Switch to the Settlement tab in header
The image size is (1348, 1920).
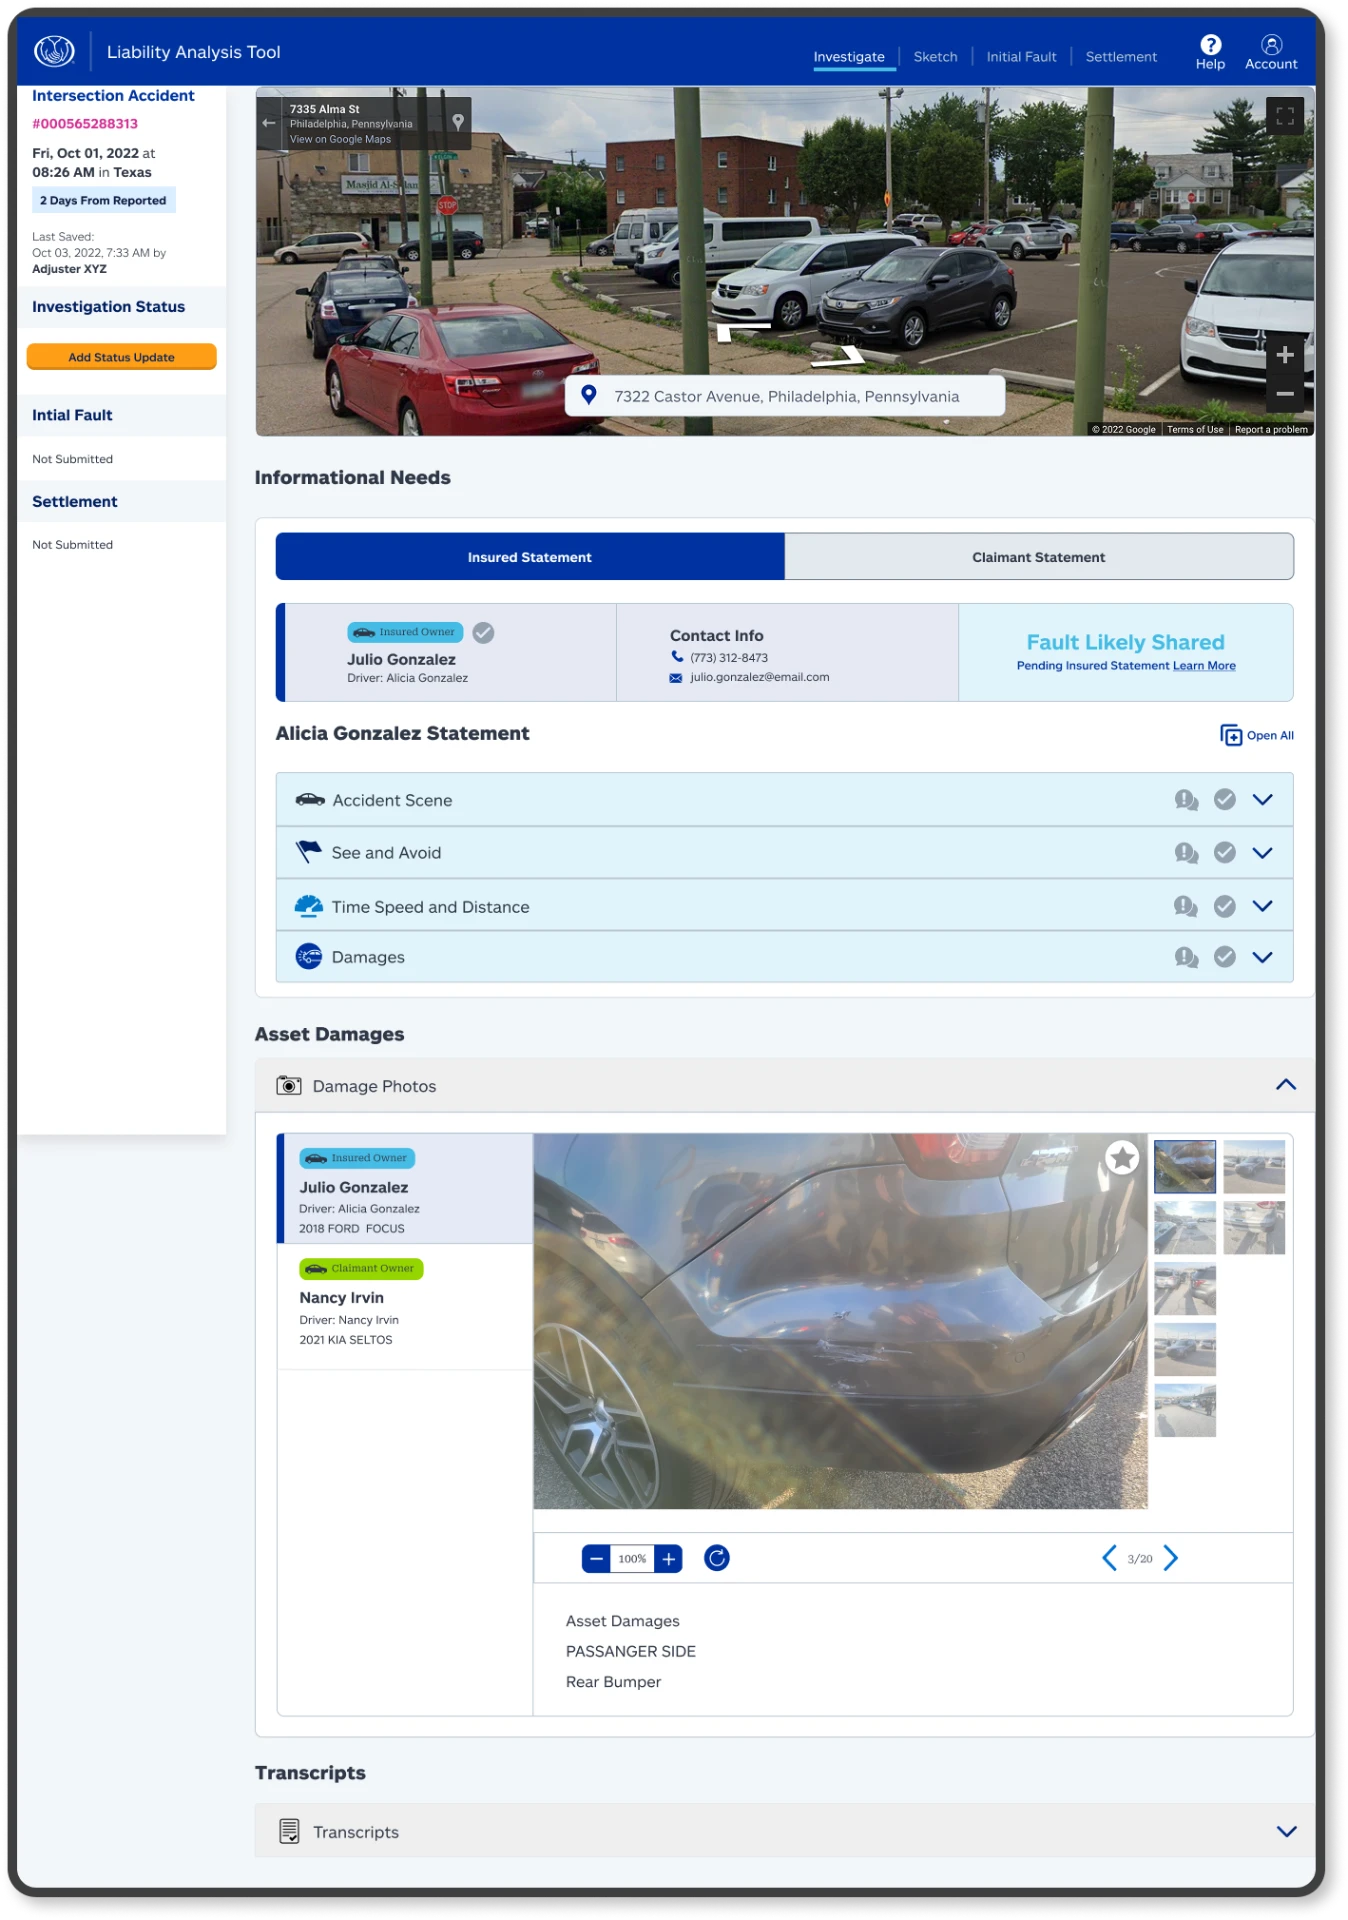(1121, 57)
